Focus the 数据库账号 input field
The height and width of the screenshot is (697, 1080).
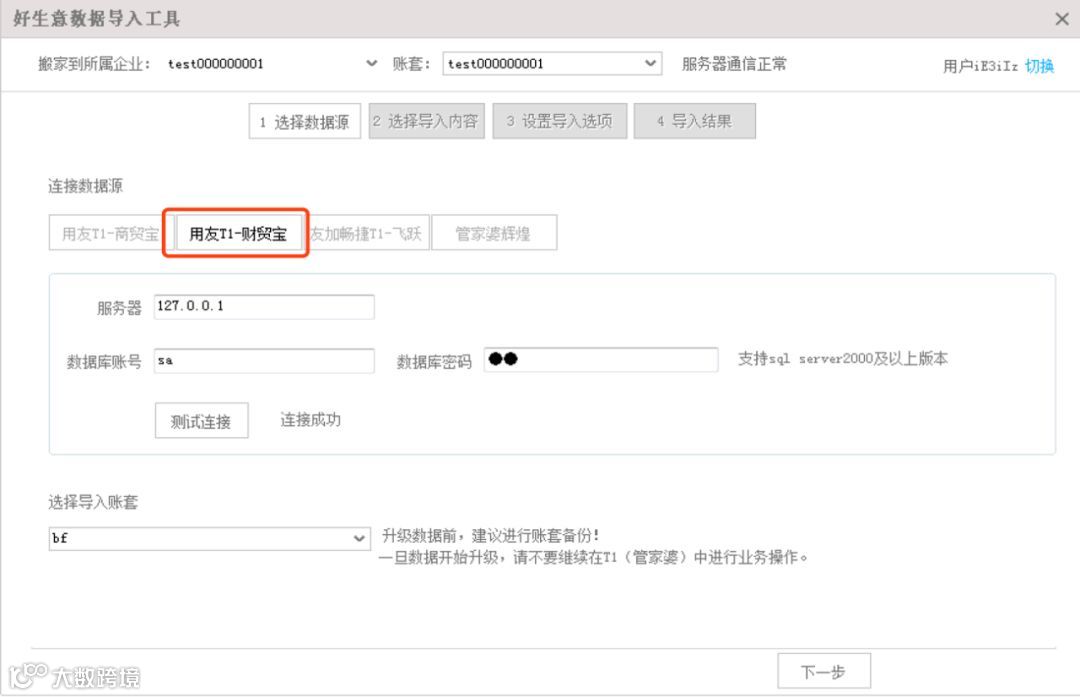(264, 361)
